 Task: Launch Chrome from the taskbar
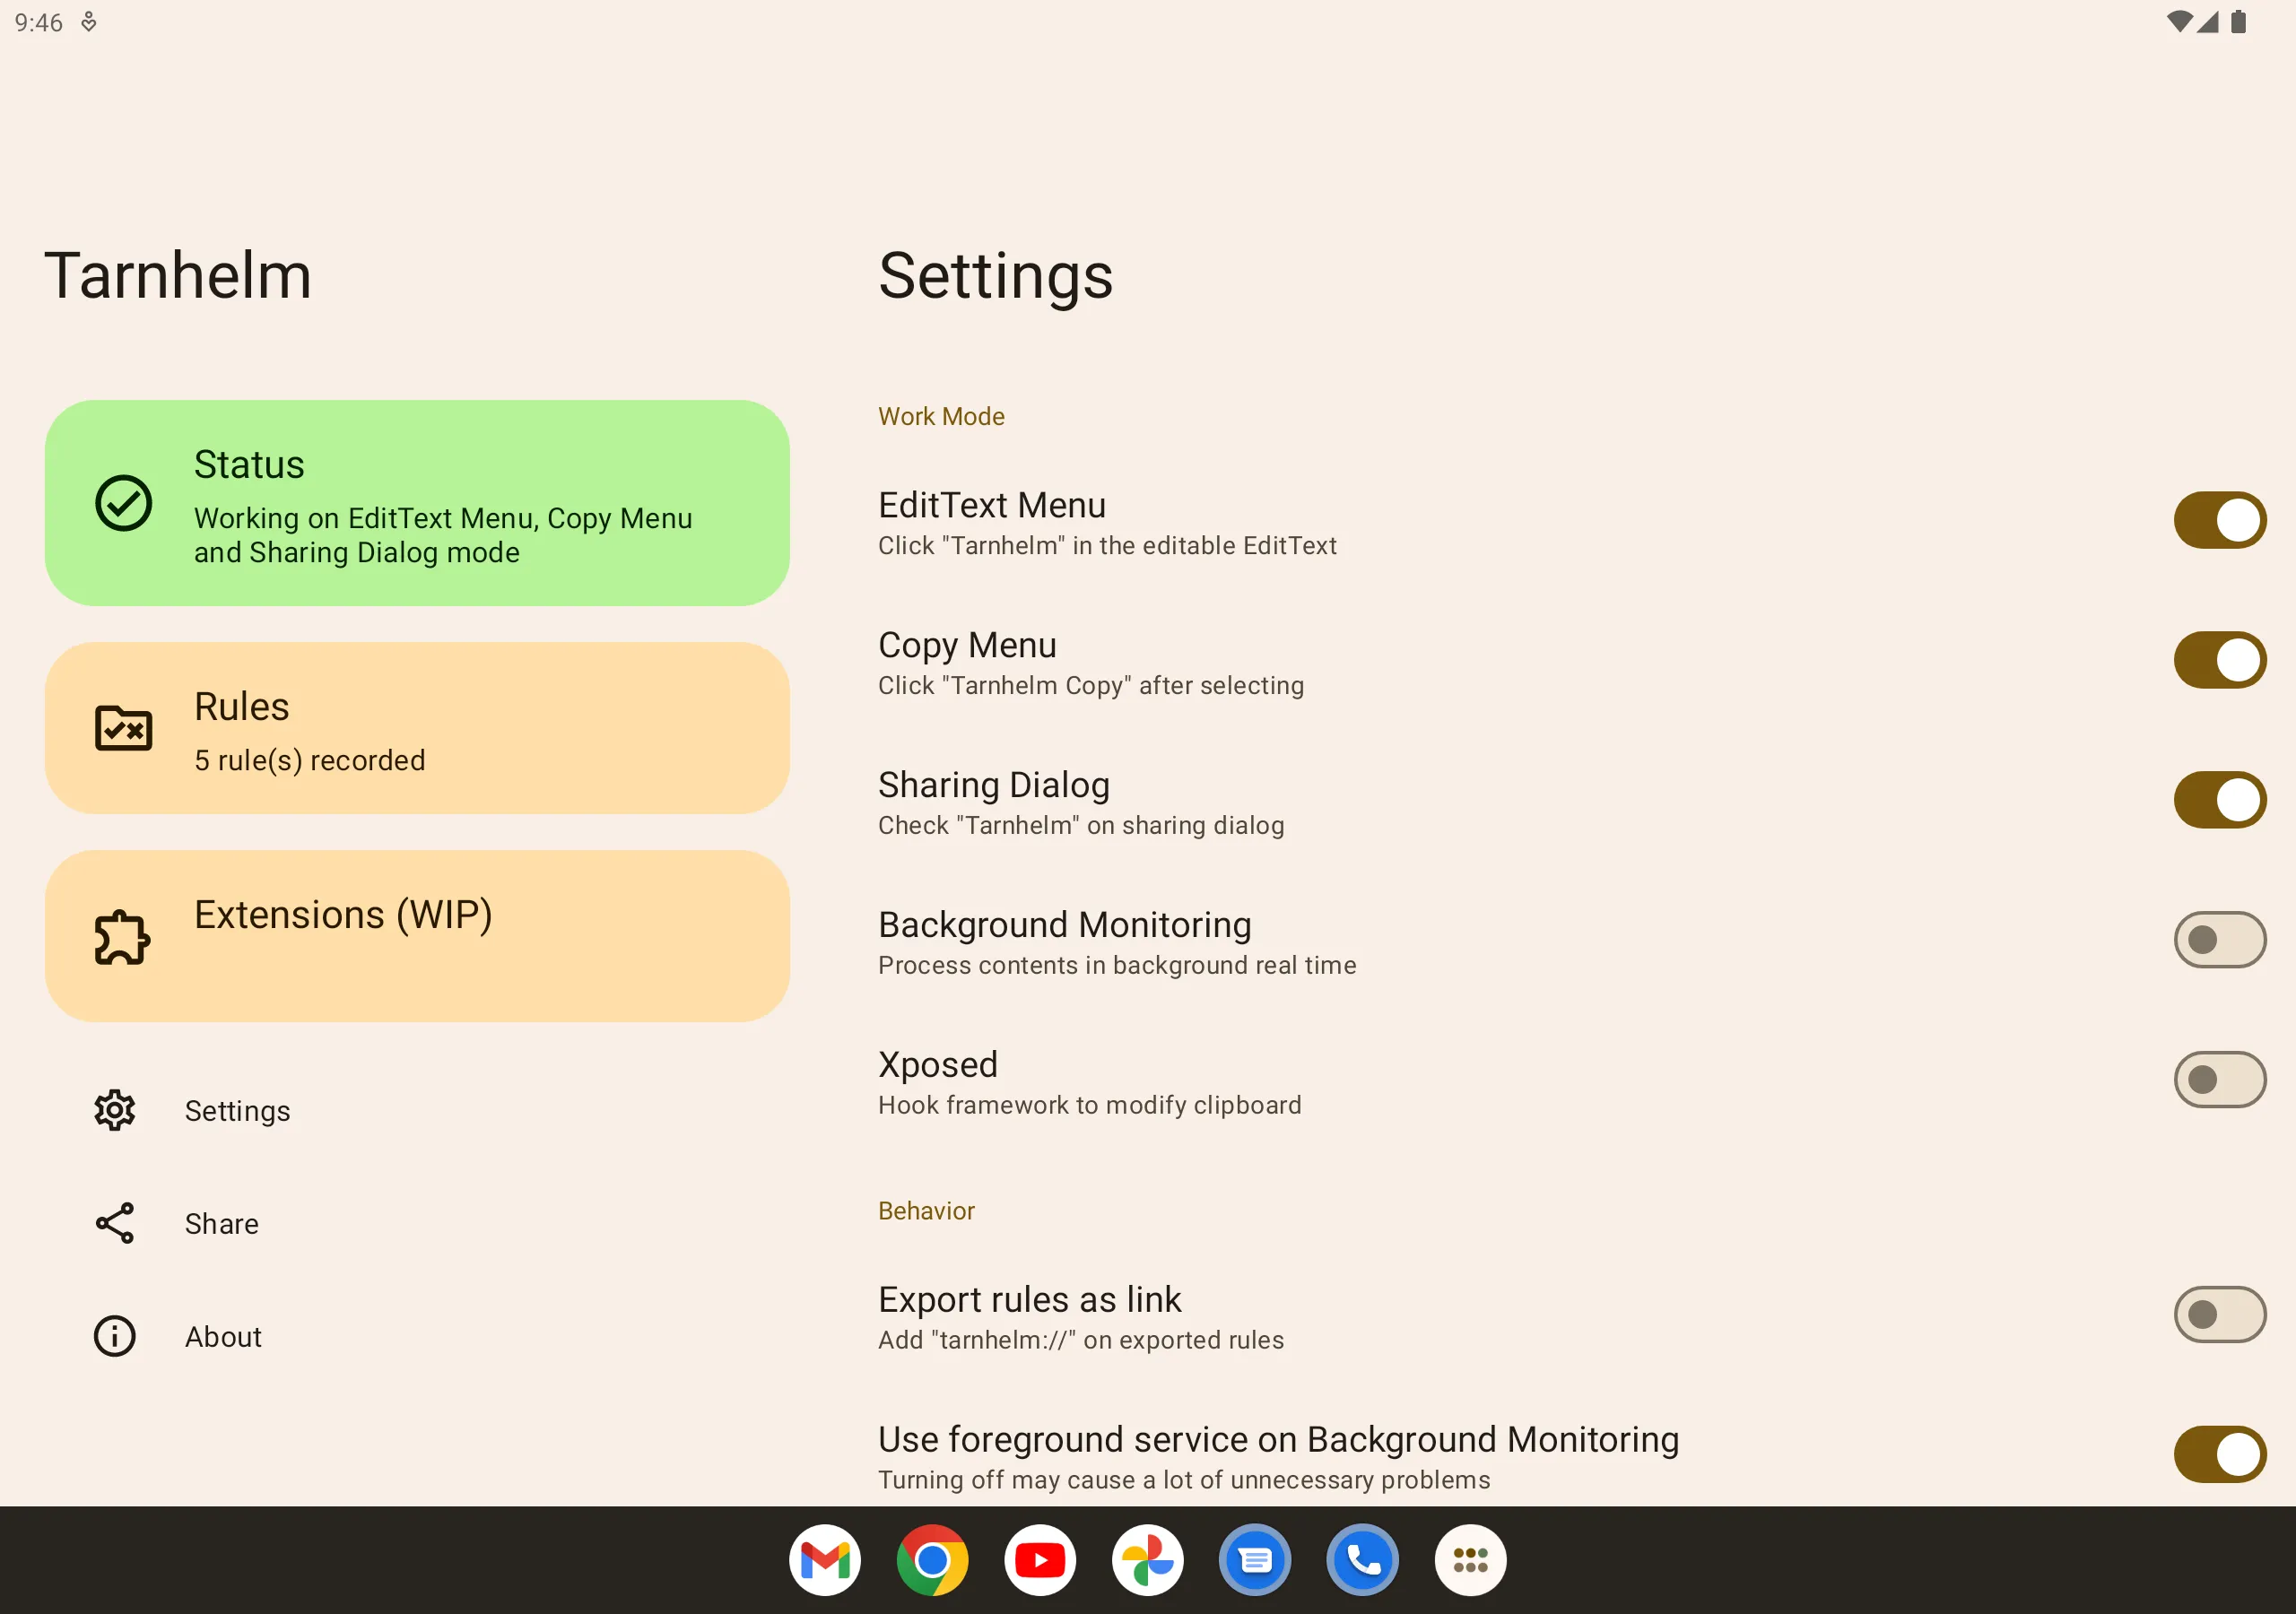click(x=932, y=1560)
